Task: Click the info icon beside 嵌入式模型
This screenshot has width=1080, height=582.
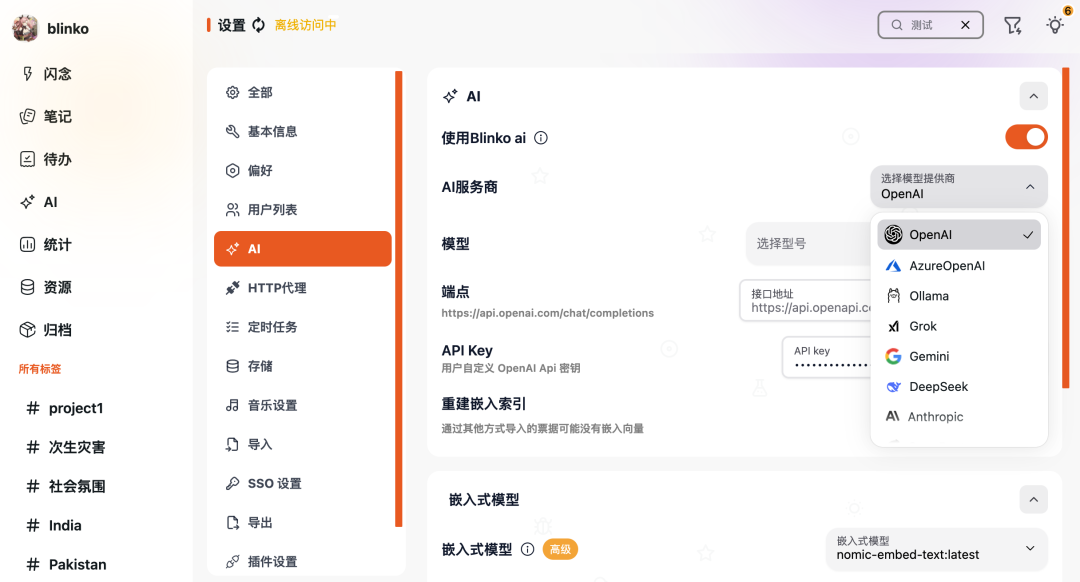Action: [528, 549]
